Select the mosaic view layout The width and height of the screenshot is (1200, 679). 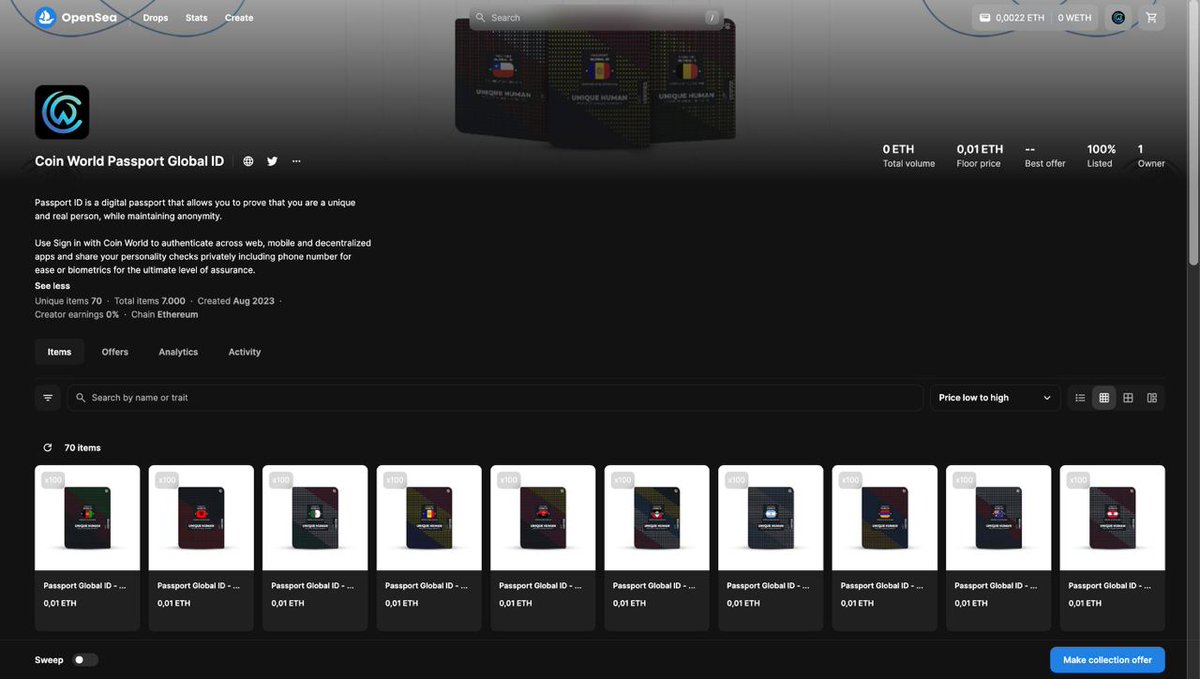(x=1152, y=398)
